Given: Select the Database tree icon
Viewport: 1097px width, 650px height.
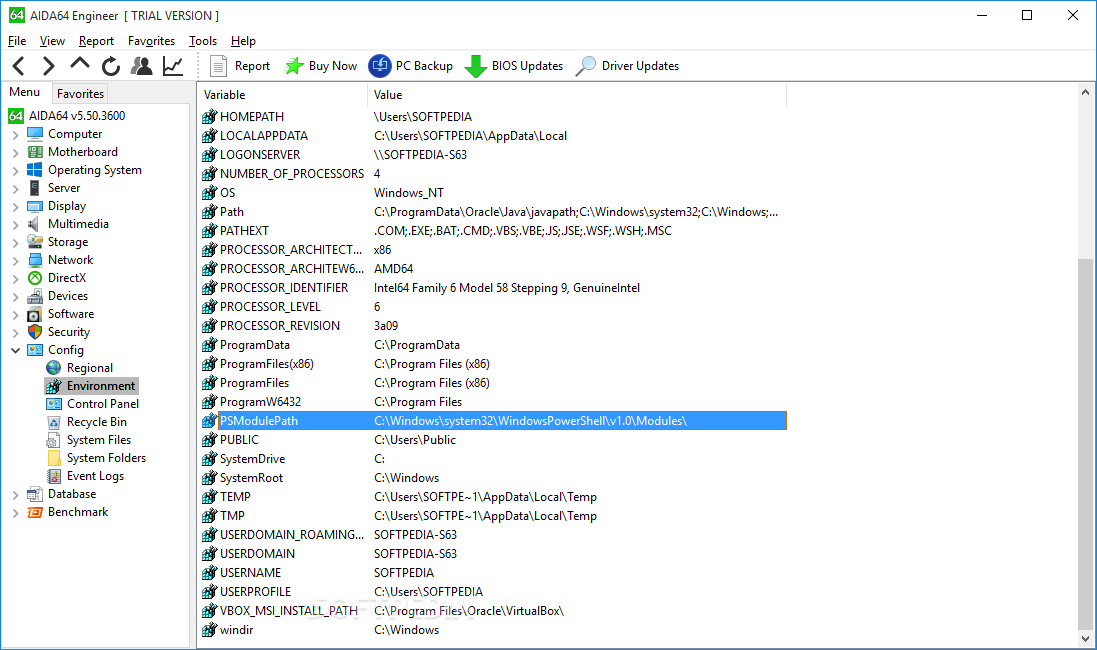Looking at the screenshot, I should coord(35,494).
